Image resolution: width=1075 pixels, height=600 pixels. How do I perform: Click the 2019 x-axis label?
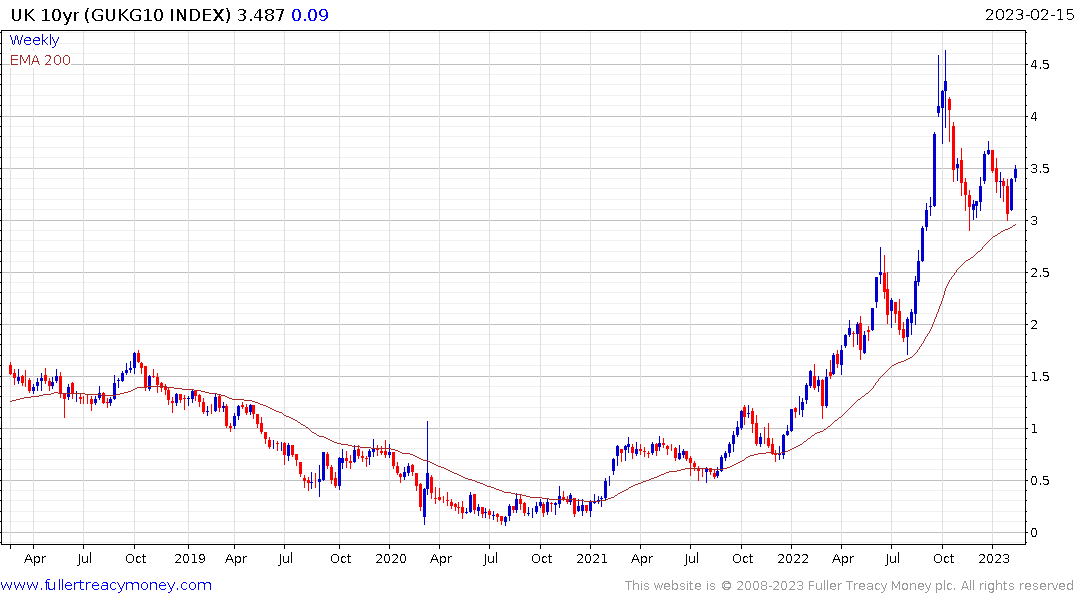coord(190,558)
